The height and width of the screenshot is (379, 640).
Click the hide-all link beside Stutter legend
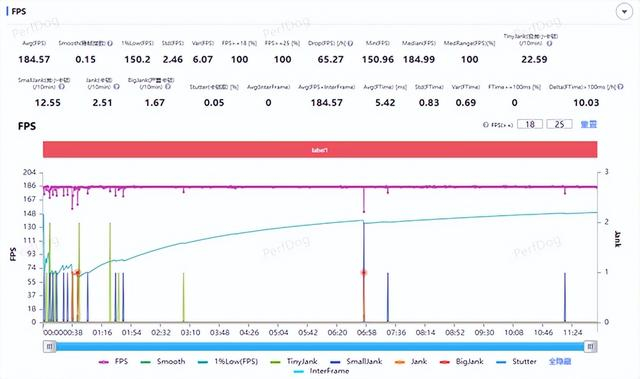pyautogui.click(x=560, y=361)
